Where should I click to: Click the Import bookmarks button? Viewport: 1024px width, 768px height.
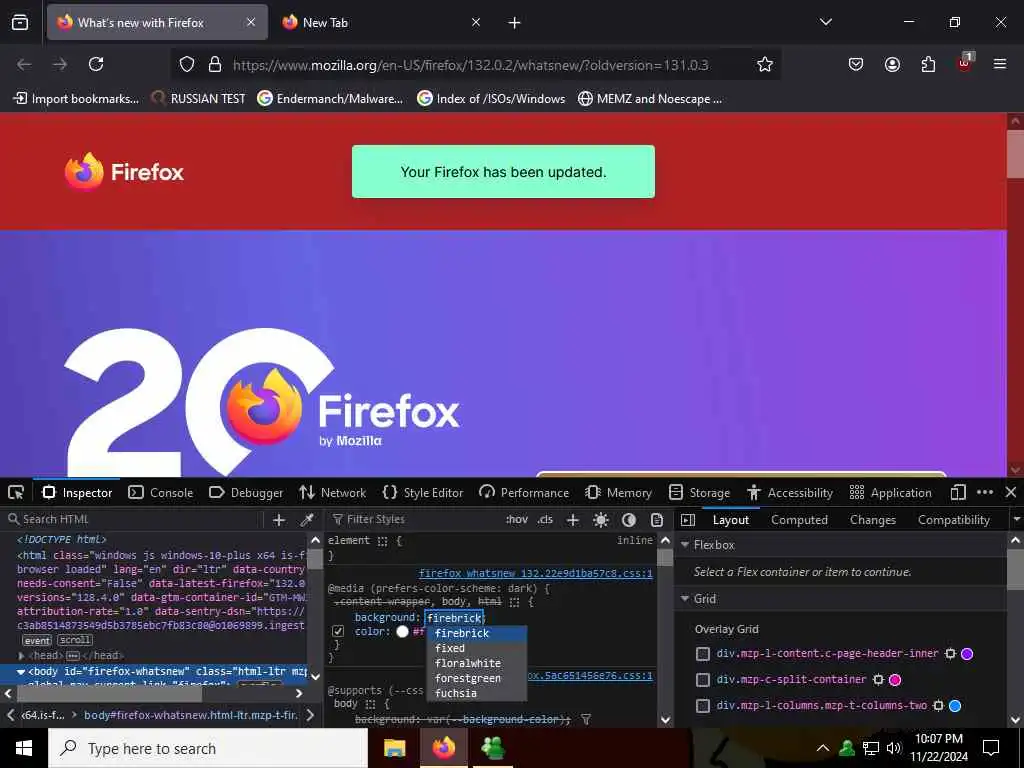point(76,99)
